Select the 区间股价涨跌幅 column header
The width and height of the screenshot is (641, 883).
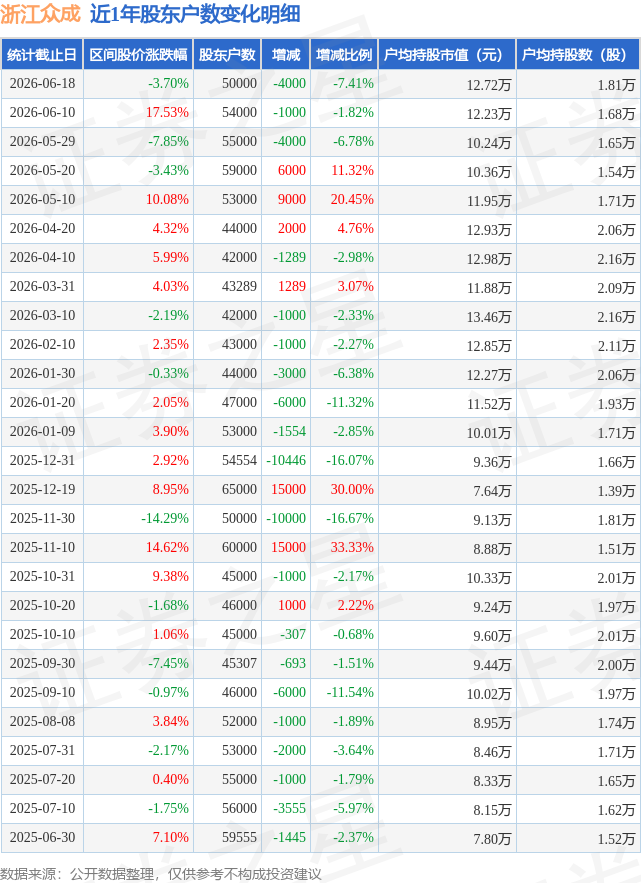click(x=138, y=55)
